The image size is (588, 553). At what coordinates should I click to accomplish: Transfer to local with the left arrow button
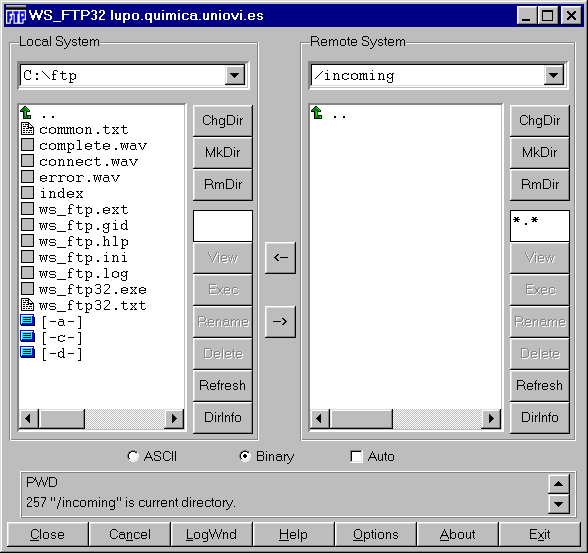click(280, 258)
